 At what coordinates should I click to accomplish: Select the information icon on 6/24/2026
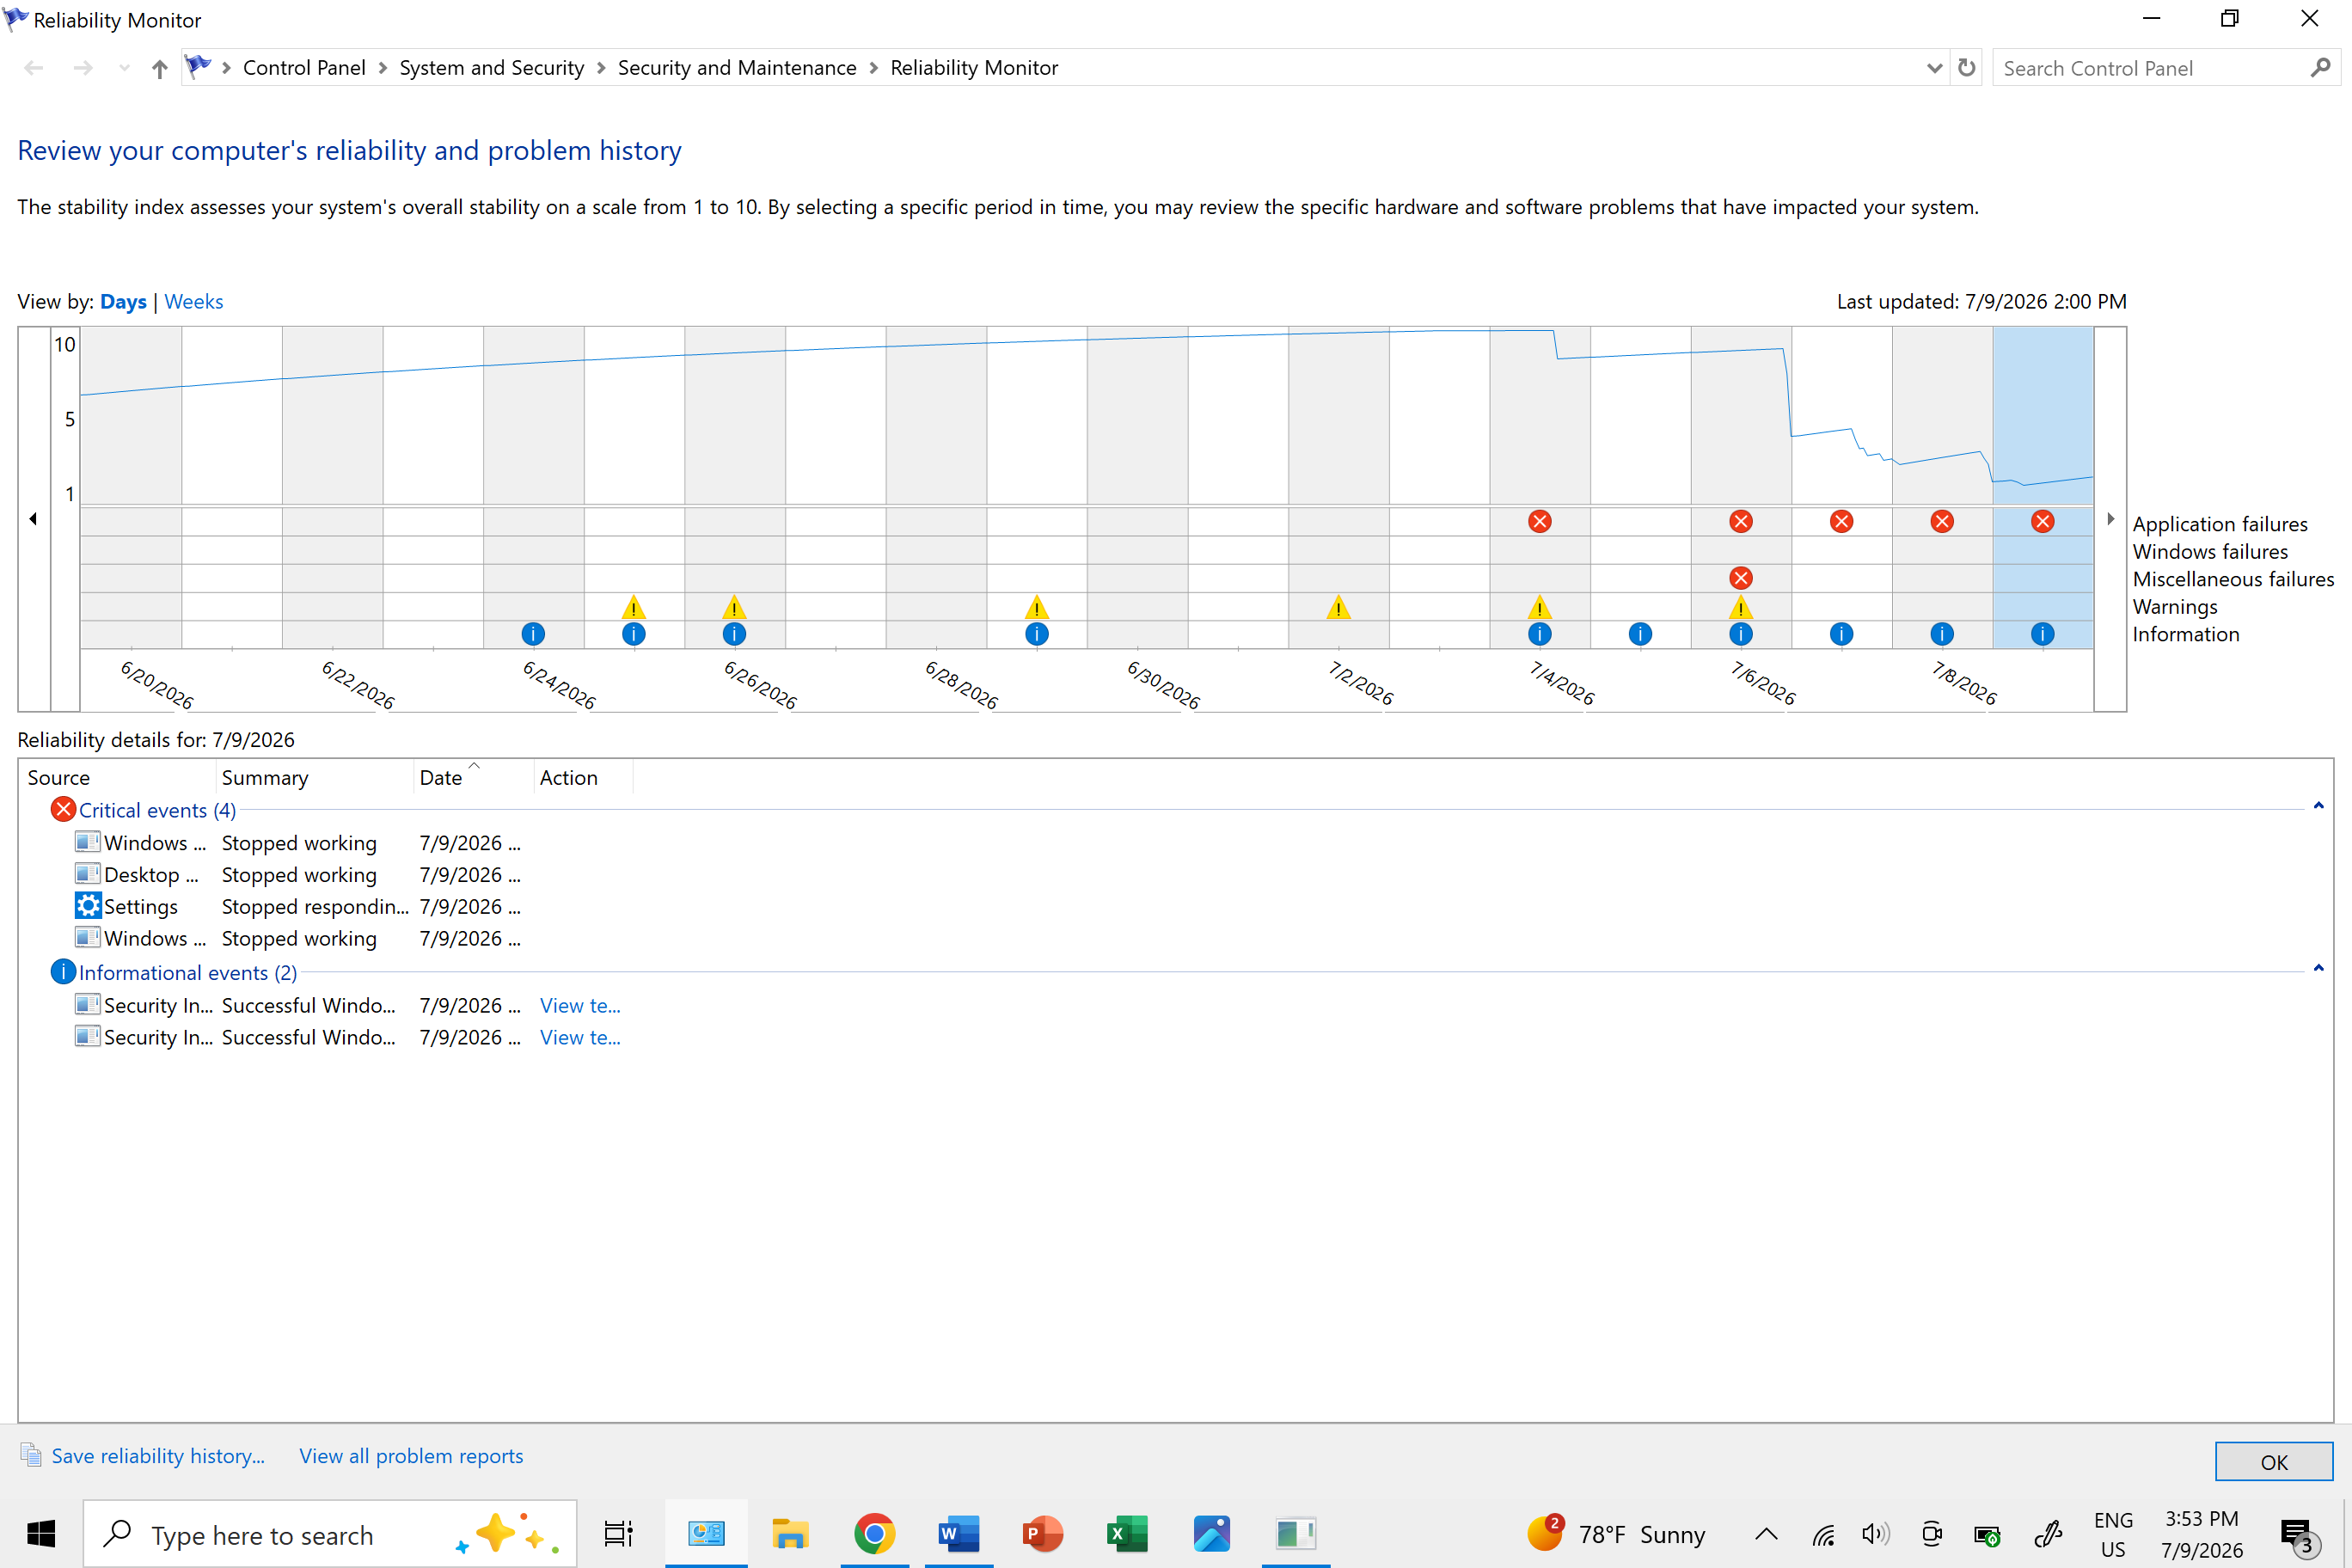pos(533,634)
